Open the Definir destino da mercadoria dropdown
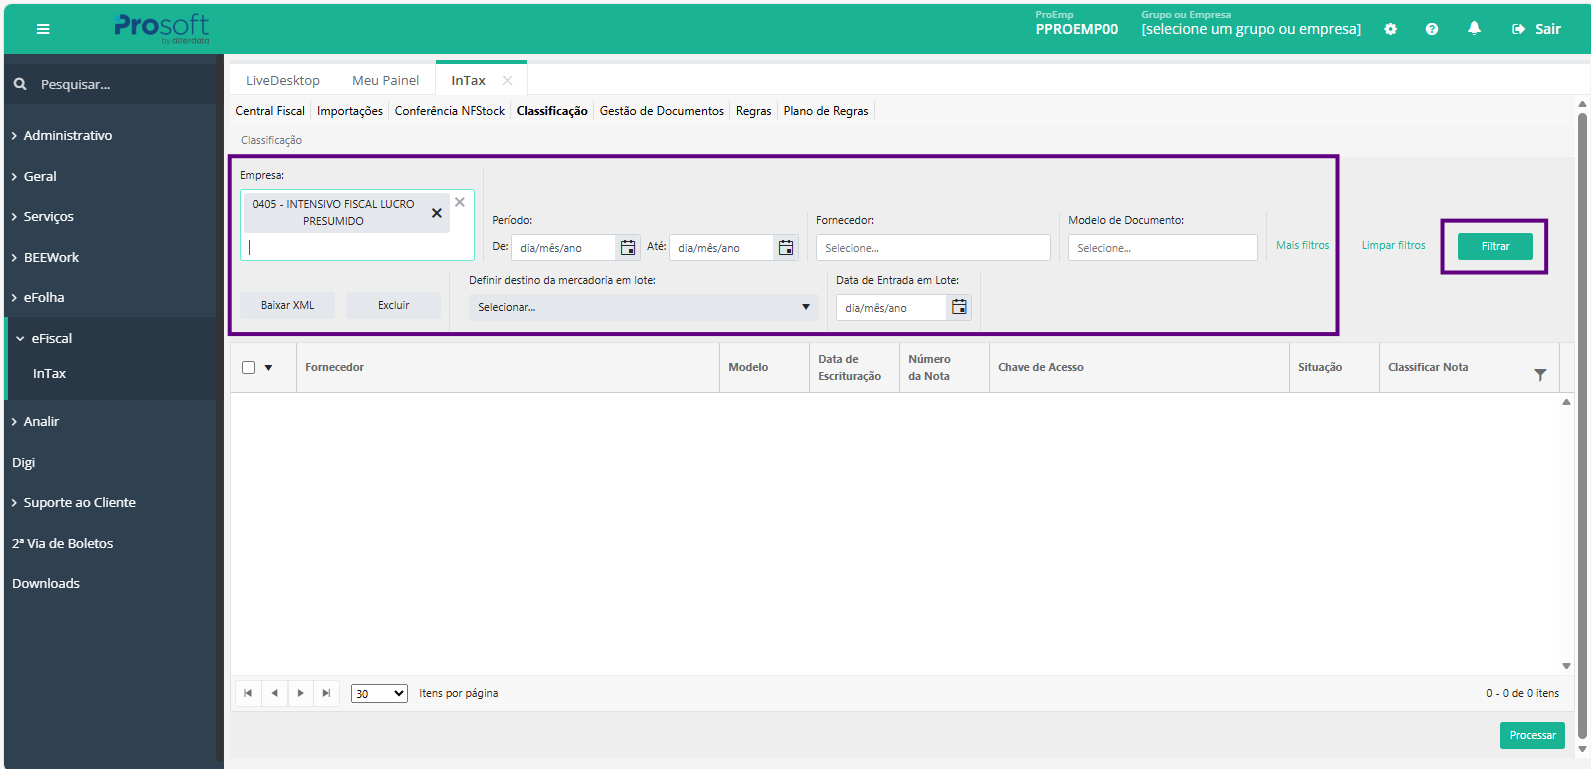The width and height of the screenshot is (1591, 769). pyautogui.click(x=642, y=307)
